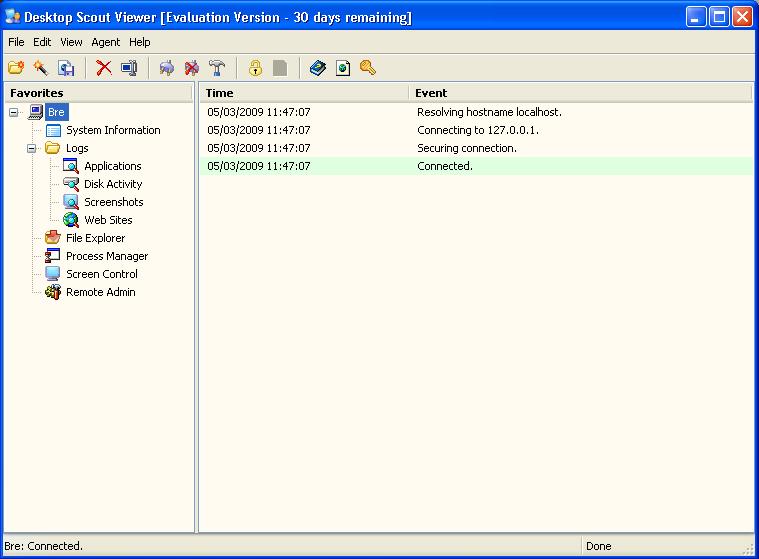Screen dimensions: 759x559
Task: Select the 'Resolving hostname localhost.' event
Action: [x=489, y=112]
